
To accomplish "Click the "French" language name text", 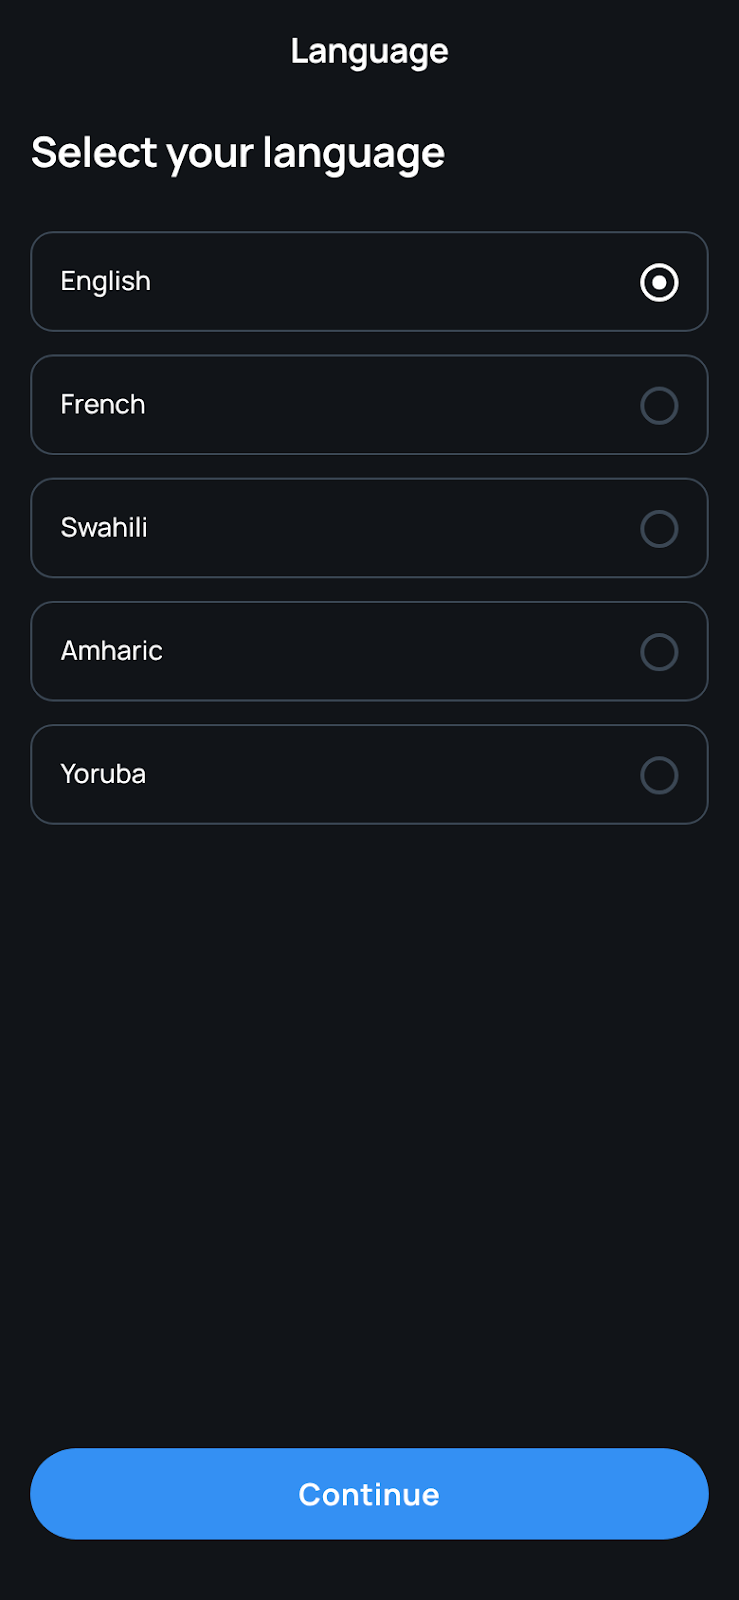I will pyautogui.click(x=103, y=404).
